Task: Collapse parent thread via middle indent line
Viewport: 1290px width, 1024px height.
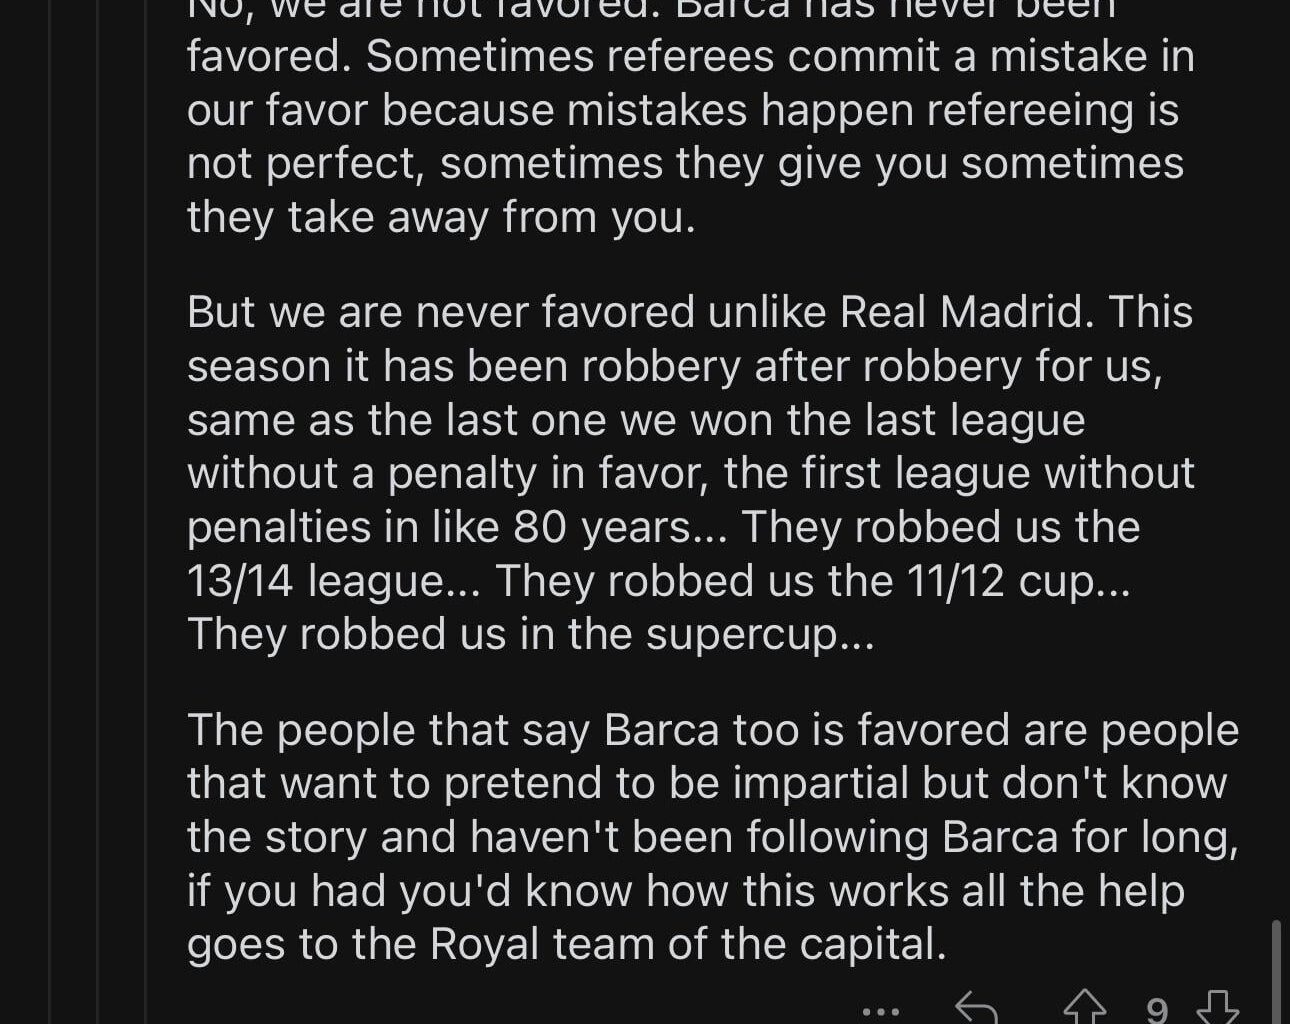Action: tap(98, 500)
